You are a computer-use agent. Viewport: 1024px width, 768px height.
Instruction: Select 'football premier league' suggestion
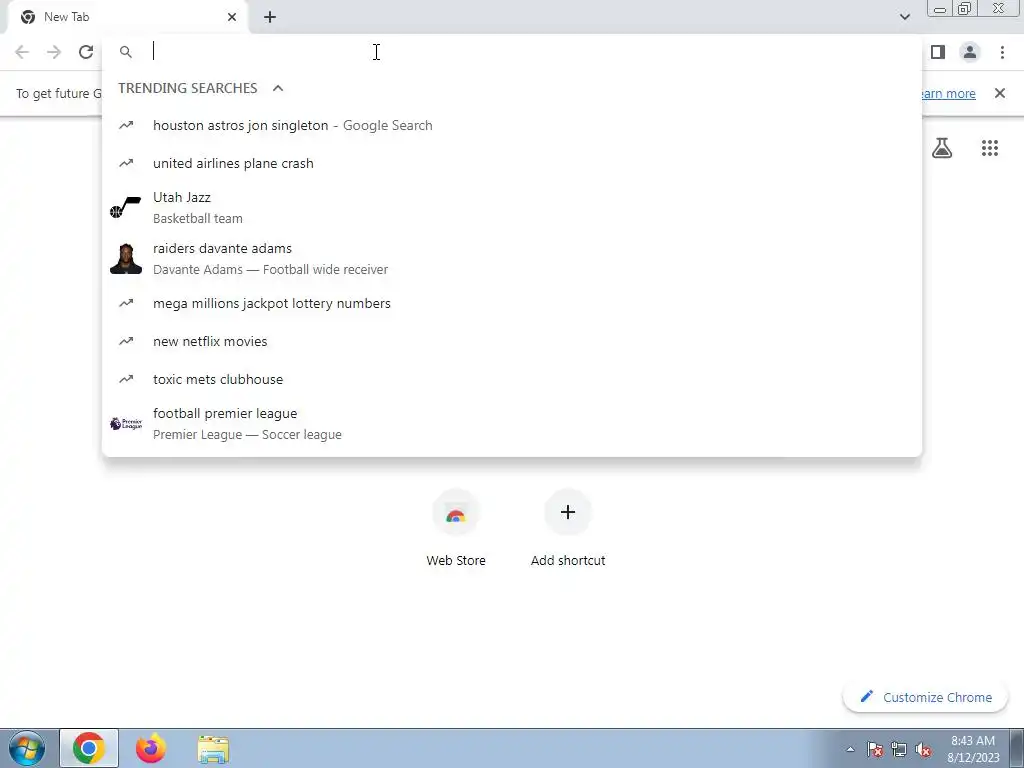(512, 424)
